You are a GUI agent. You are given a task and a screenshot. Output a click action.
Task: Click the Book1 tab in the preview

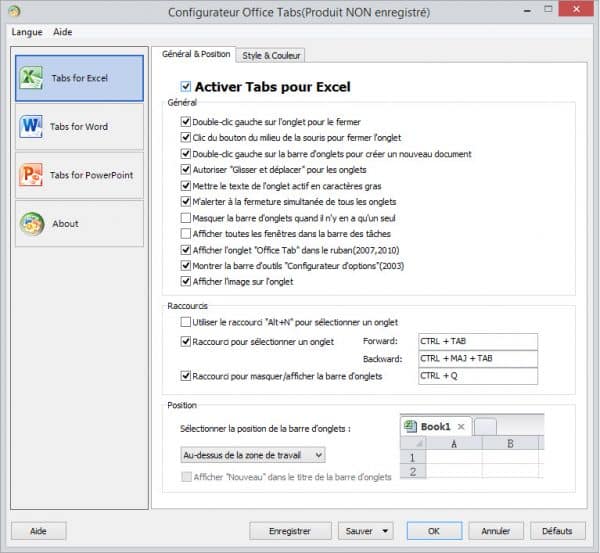click(435, 426)
